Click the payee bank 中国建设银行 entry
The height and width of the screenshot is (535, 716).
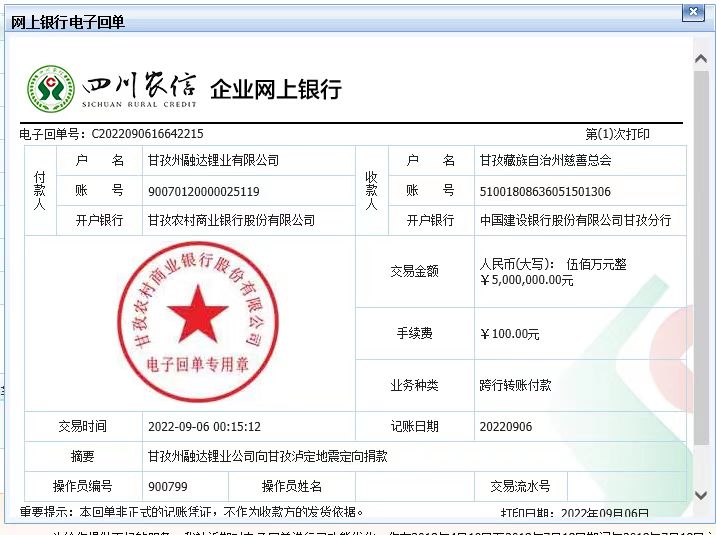pyautogui.click(x=575, y=220)
